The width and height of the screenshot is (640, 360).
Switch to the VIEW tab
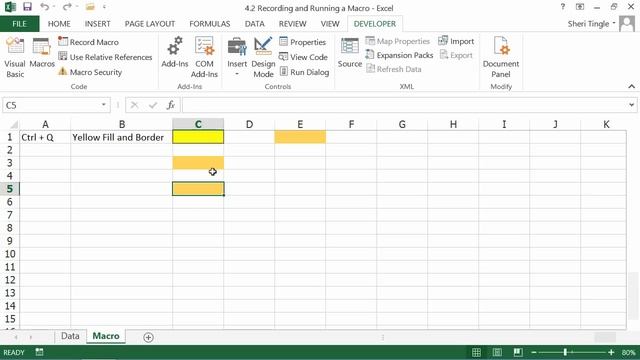[x=330, y=24]
